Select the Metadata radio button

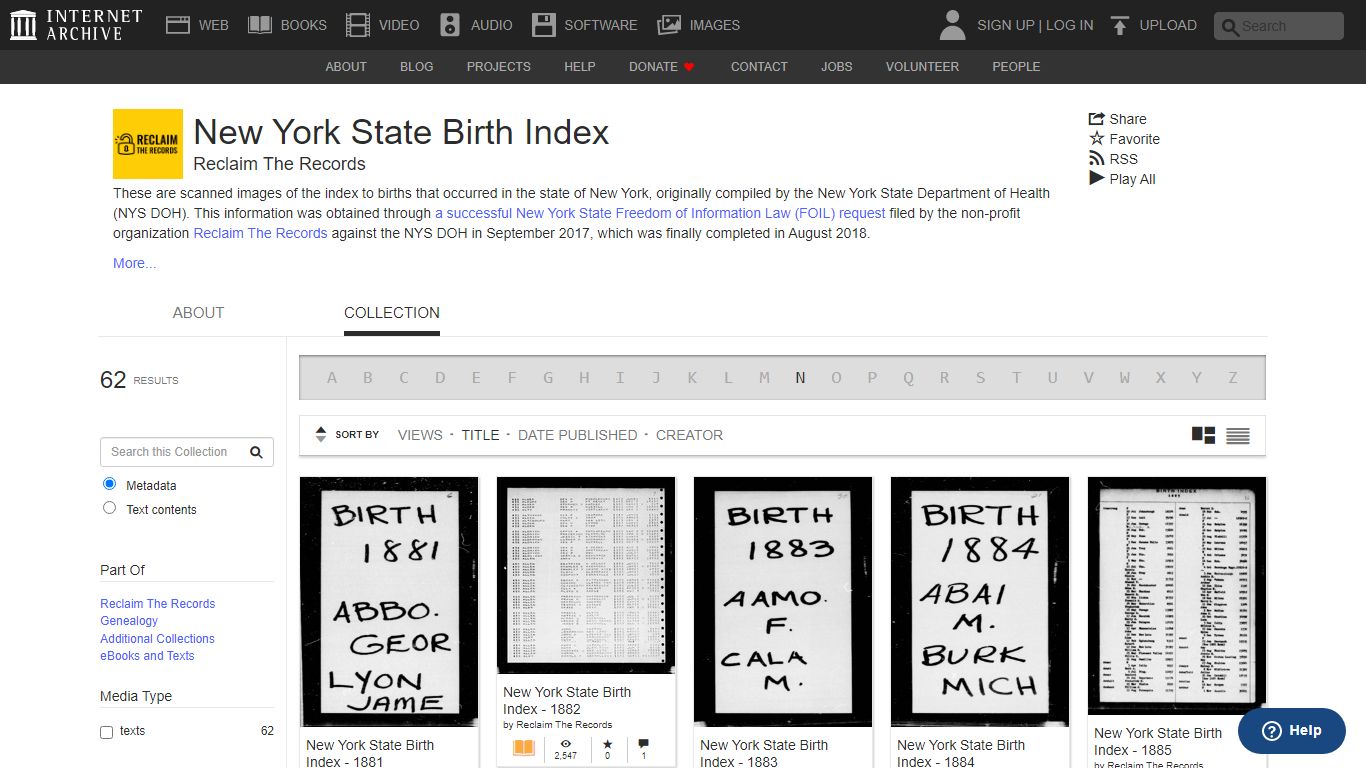110,484
